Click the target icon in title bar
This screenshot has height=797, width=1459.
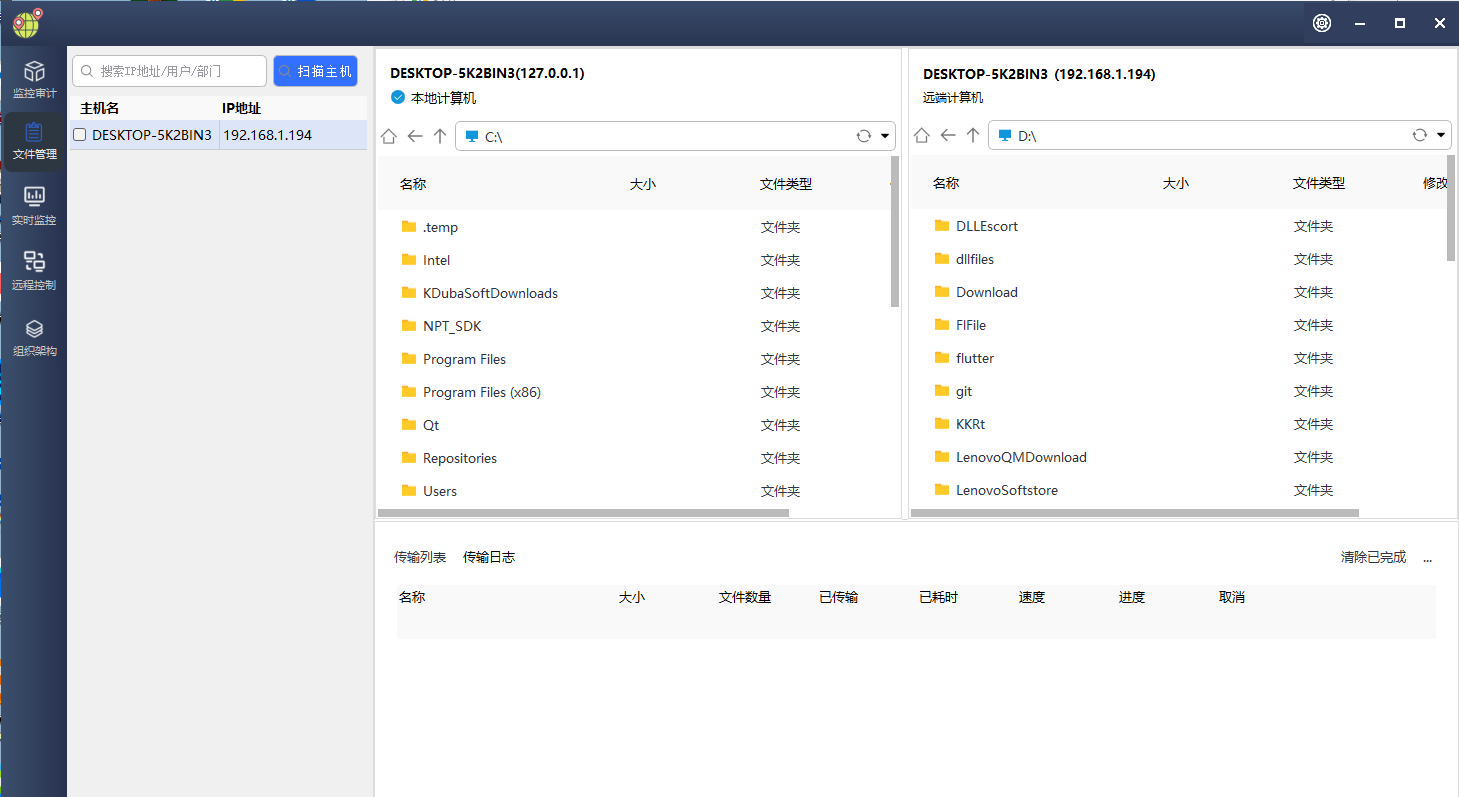click(1322, 23)
